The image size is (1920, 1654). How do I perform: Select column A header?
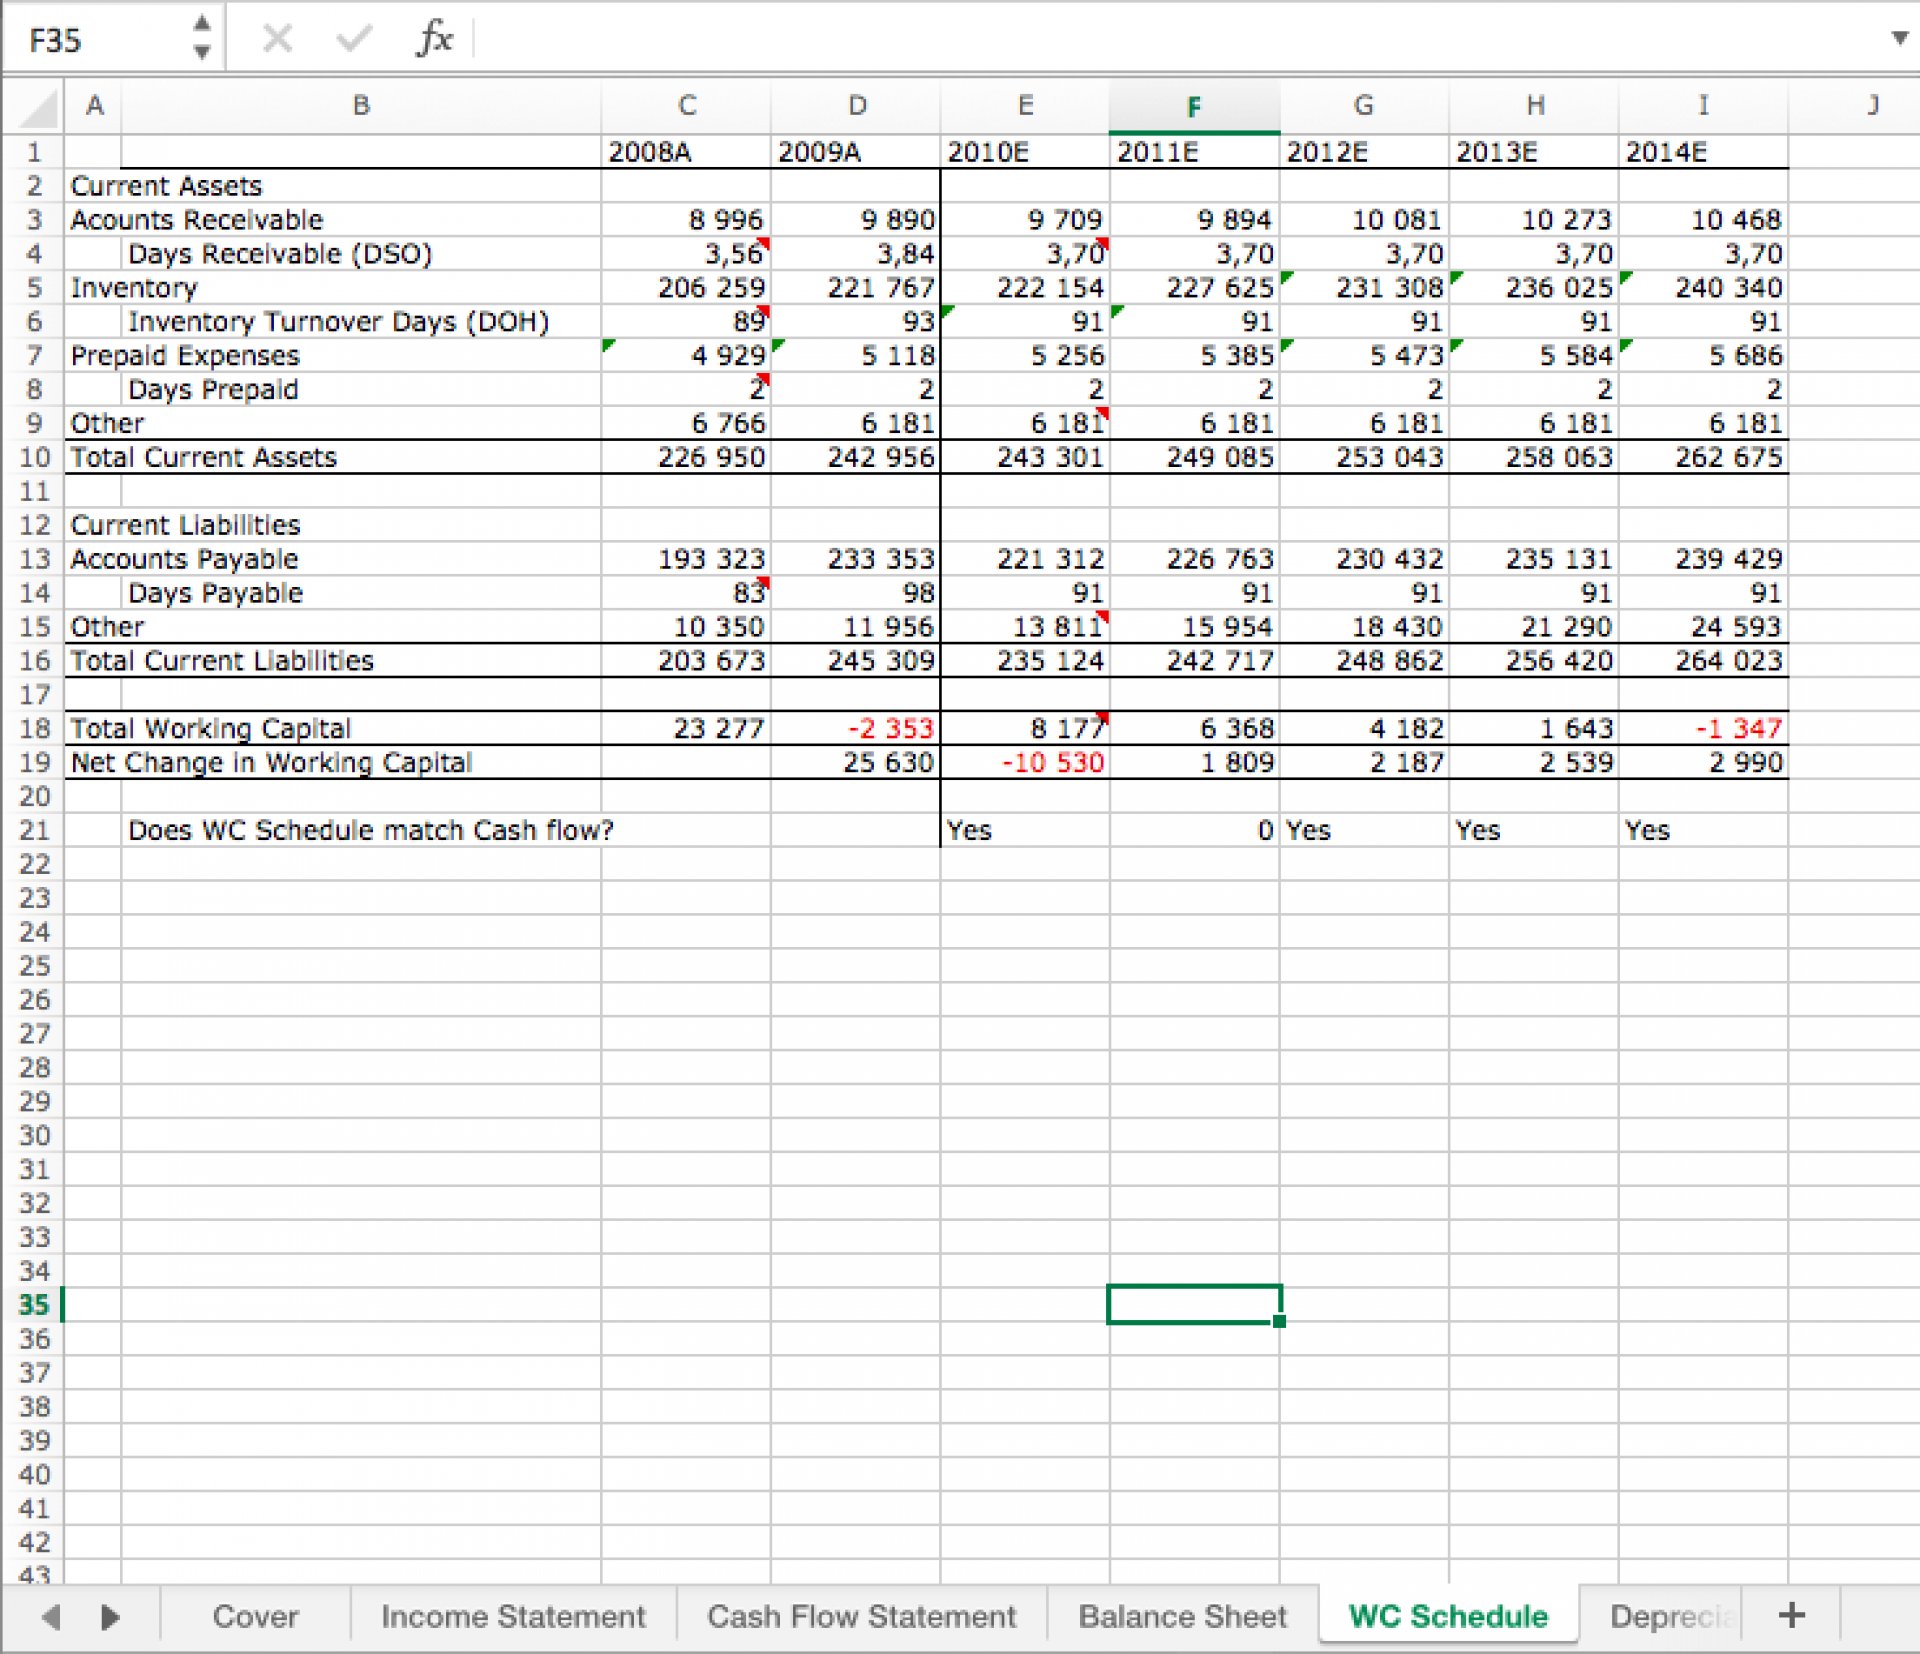94,106
